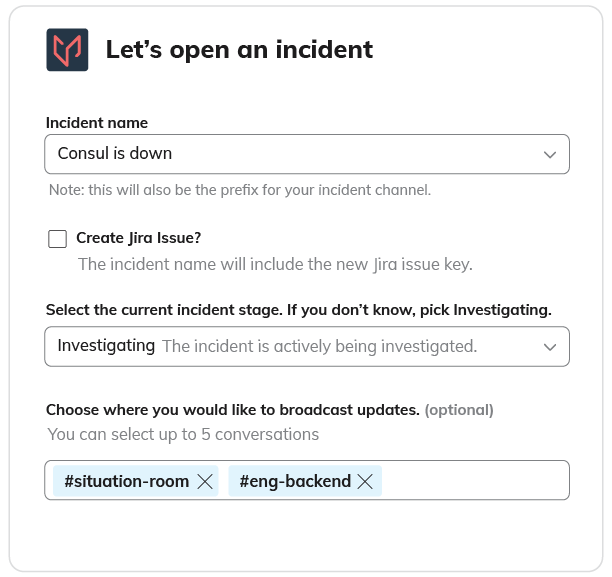
Task: Click the 'Select the current incident stage' label
Action: click(x=298, y=310)
